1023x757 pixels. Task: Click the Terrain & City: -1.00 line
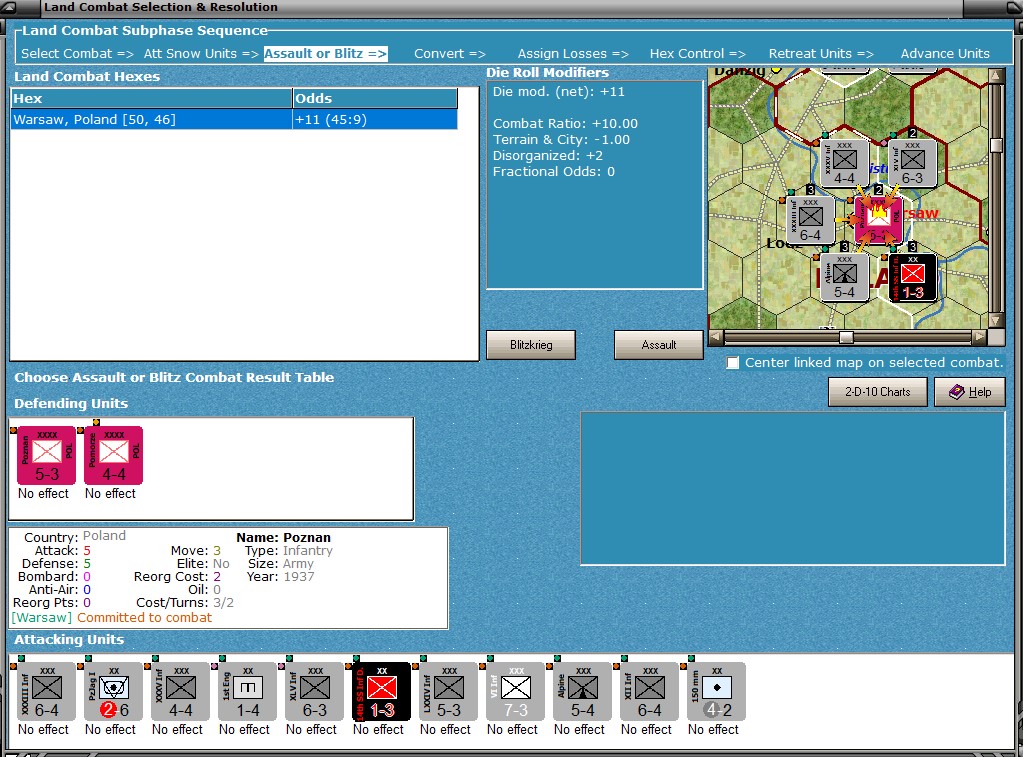coord(561,140)
